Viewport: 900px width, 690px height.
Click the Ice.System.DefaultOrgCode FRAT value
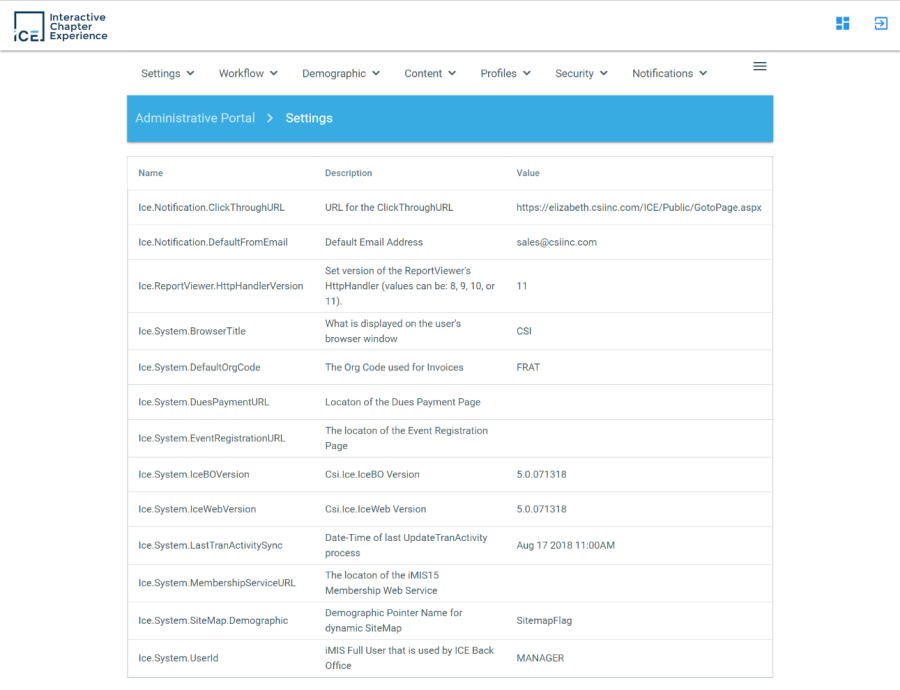click(528, 367)
